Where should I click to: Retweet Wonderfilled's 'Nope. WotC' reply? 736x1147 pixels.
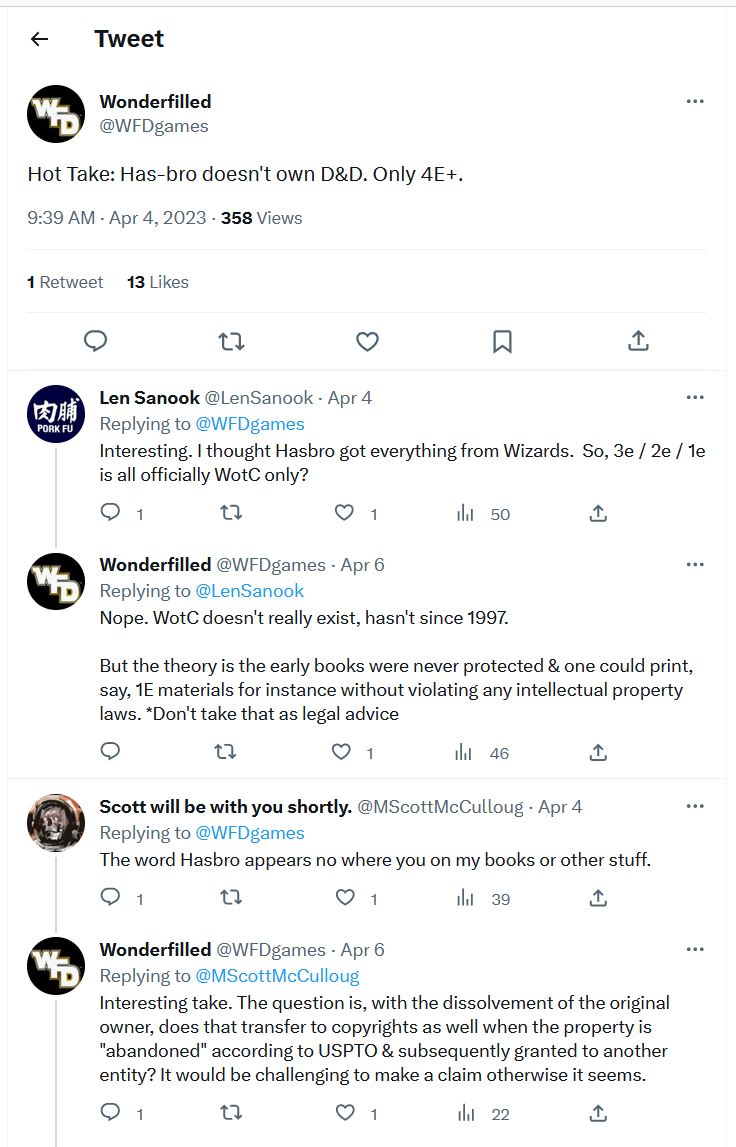click(226, 752)
